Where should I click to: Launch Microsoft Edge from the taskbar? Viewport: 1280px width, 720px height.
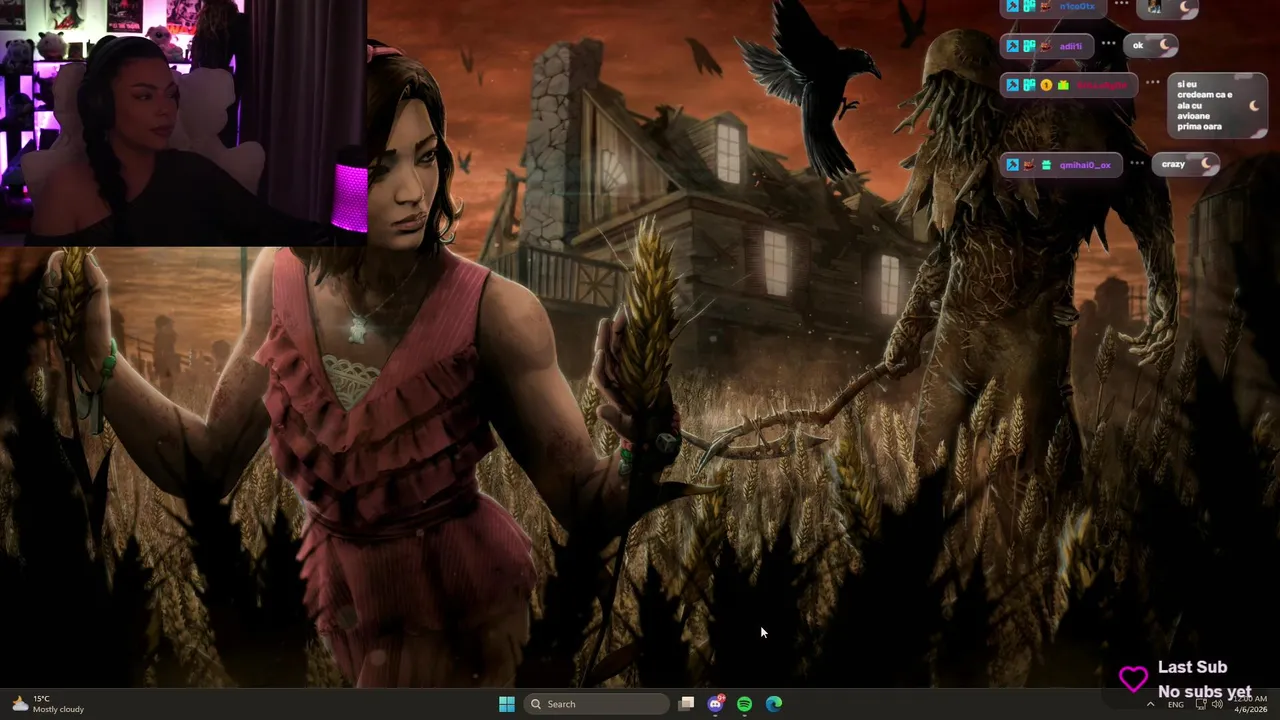(x=774, y=704)
